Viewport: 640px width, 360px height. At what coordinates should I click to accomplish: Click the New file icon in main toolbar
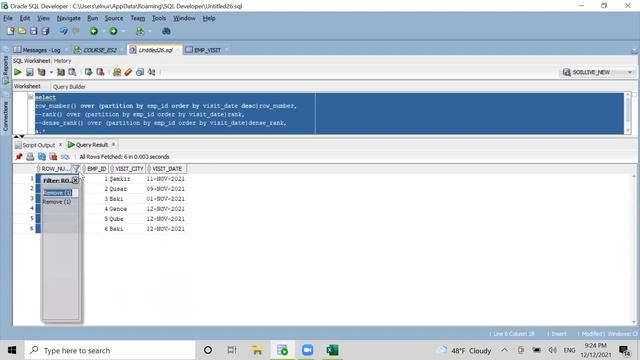tap(11, 31)
